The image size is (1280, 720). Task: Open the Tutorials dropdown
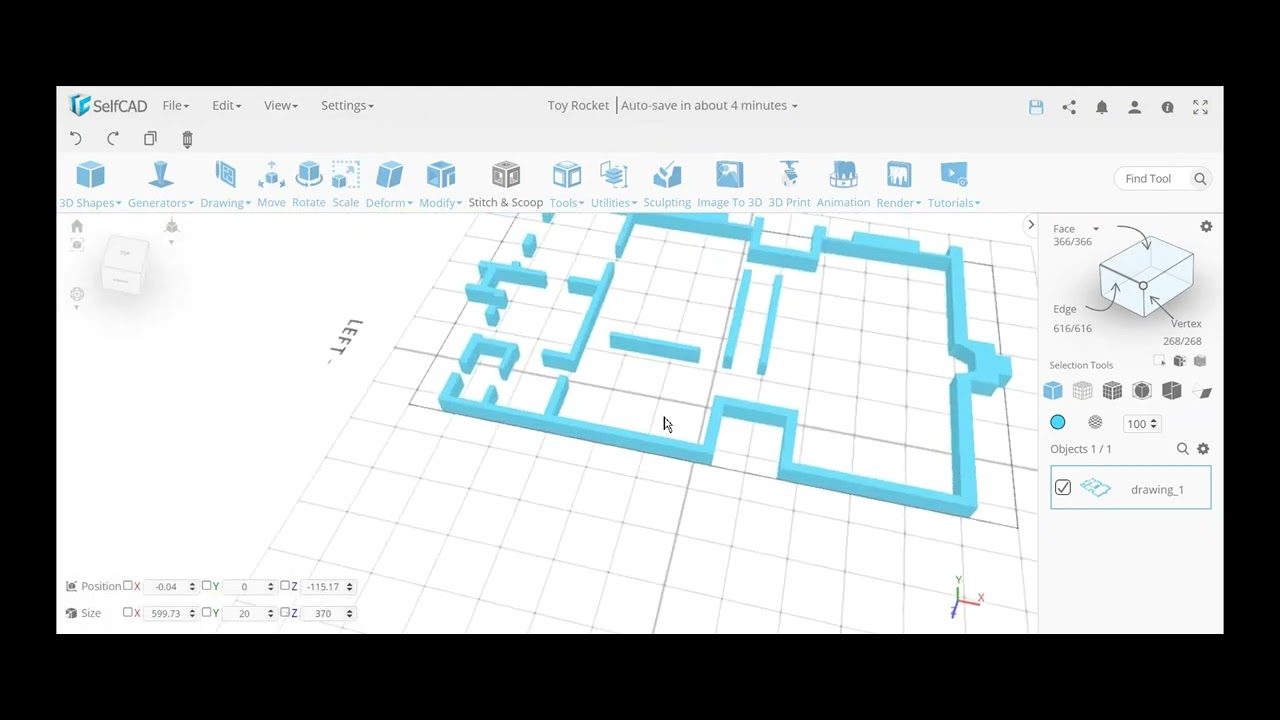point(953,185)
